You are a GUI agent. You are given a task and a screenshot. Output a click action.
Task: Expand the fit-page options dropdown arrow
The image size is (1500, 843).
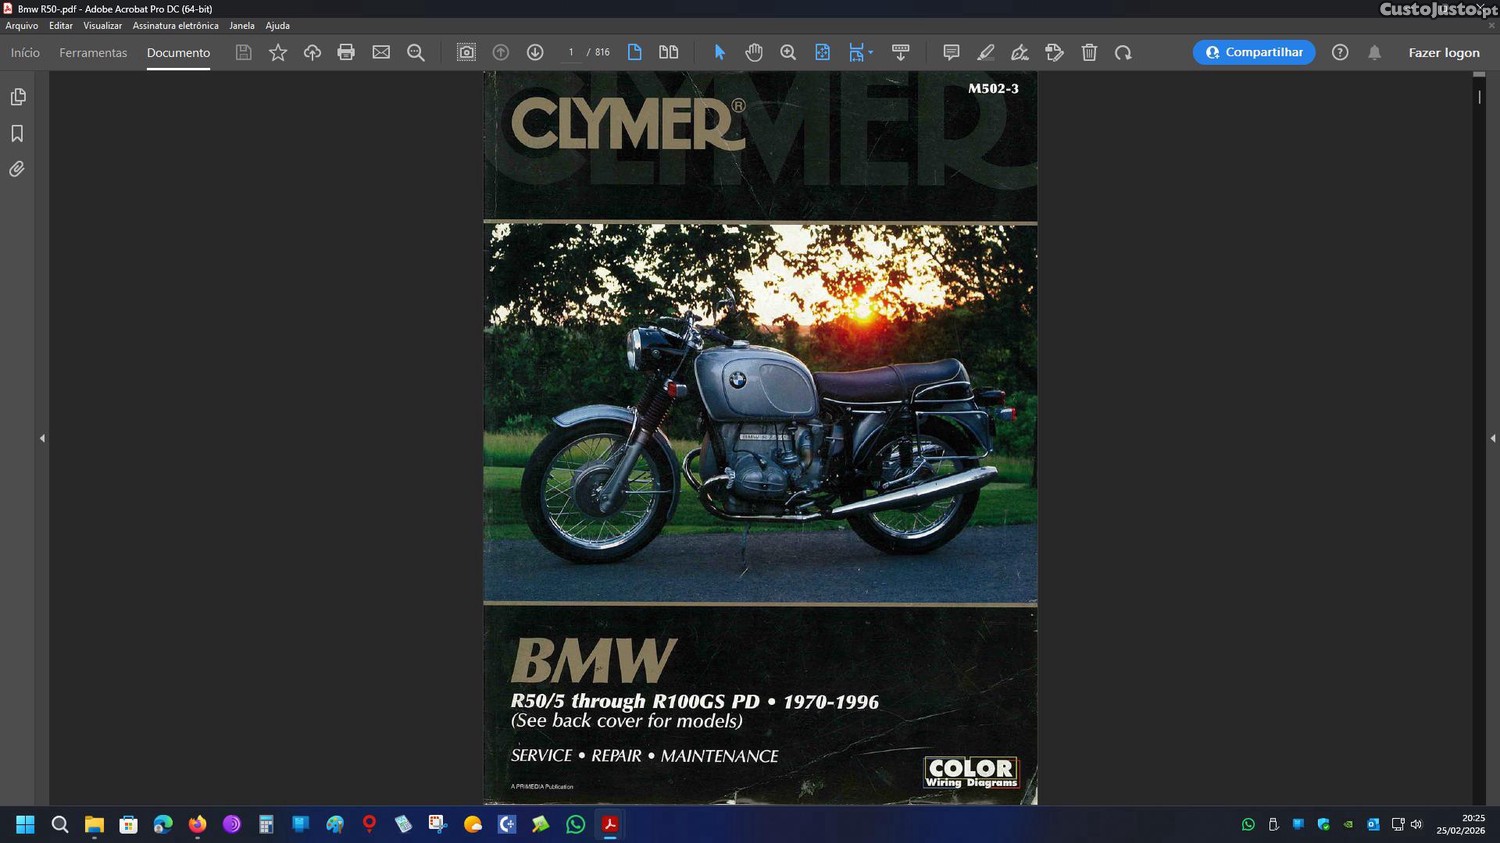(x=871, y=52)
